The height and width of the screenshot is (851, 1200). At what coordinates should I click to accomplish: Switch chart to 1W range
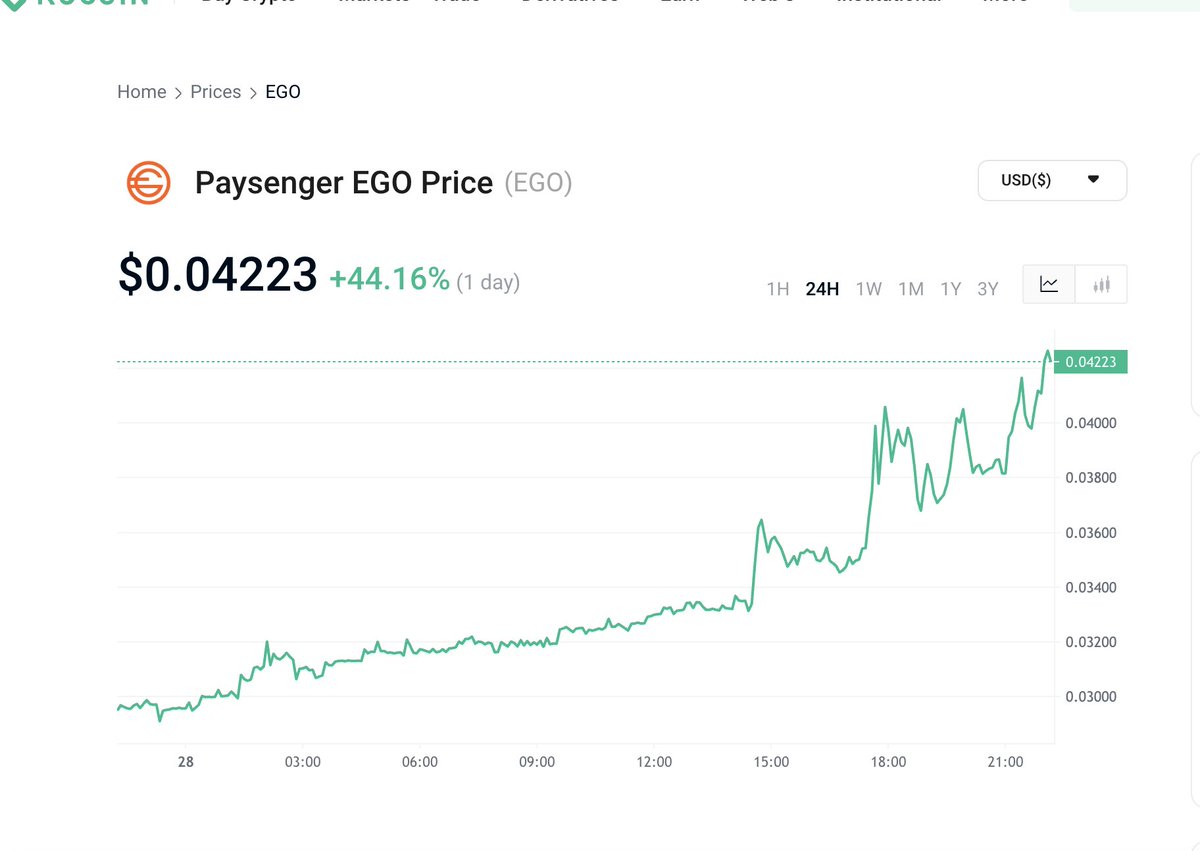(x=869, y=289)
